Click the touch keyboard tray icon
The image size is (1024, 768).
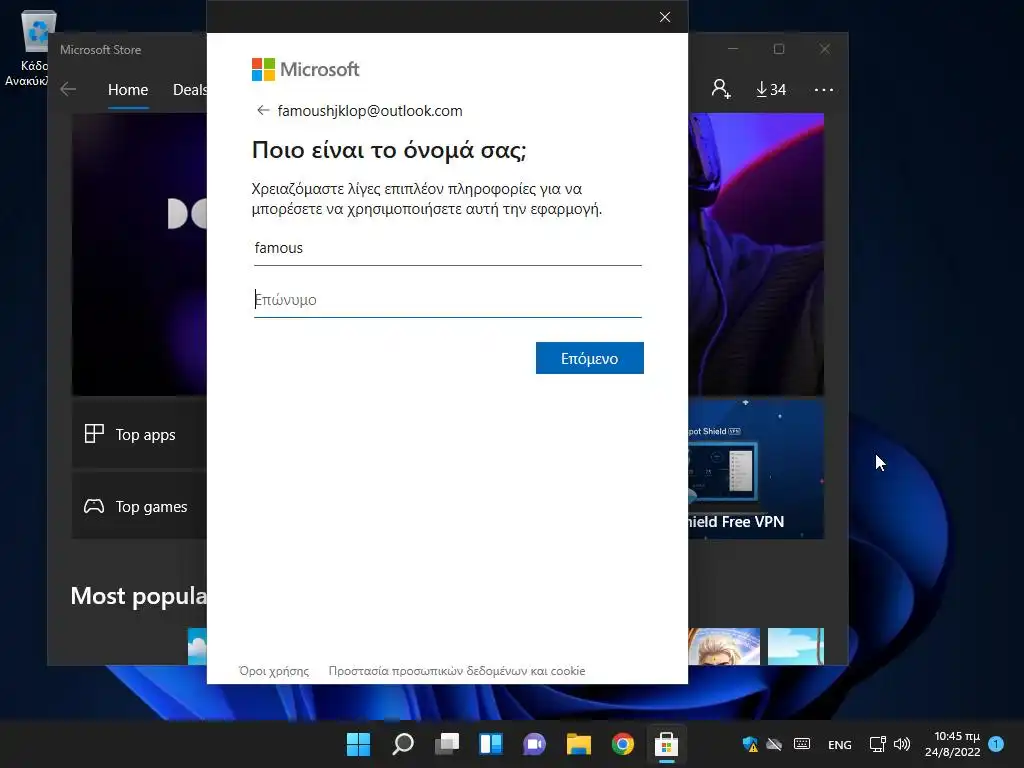802,744
